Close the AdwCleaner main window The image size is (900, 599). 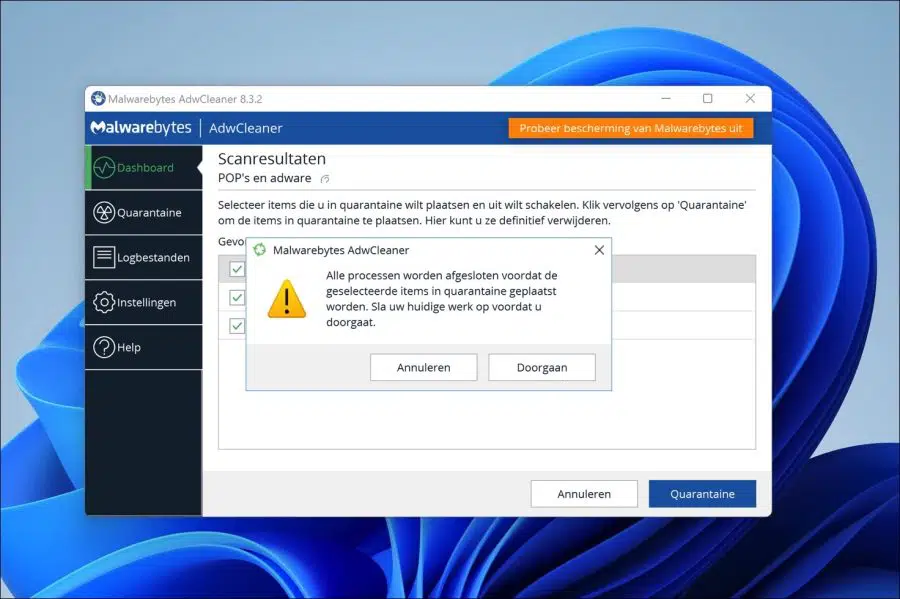(750, 99)
